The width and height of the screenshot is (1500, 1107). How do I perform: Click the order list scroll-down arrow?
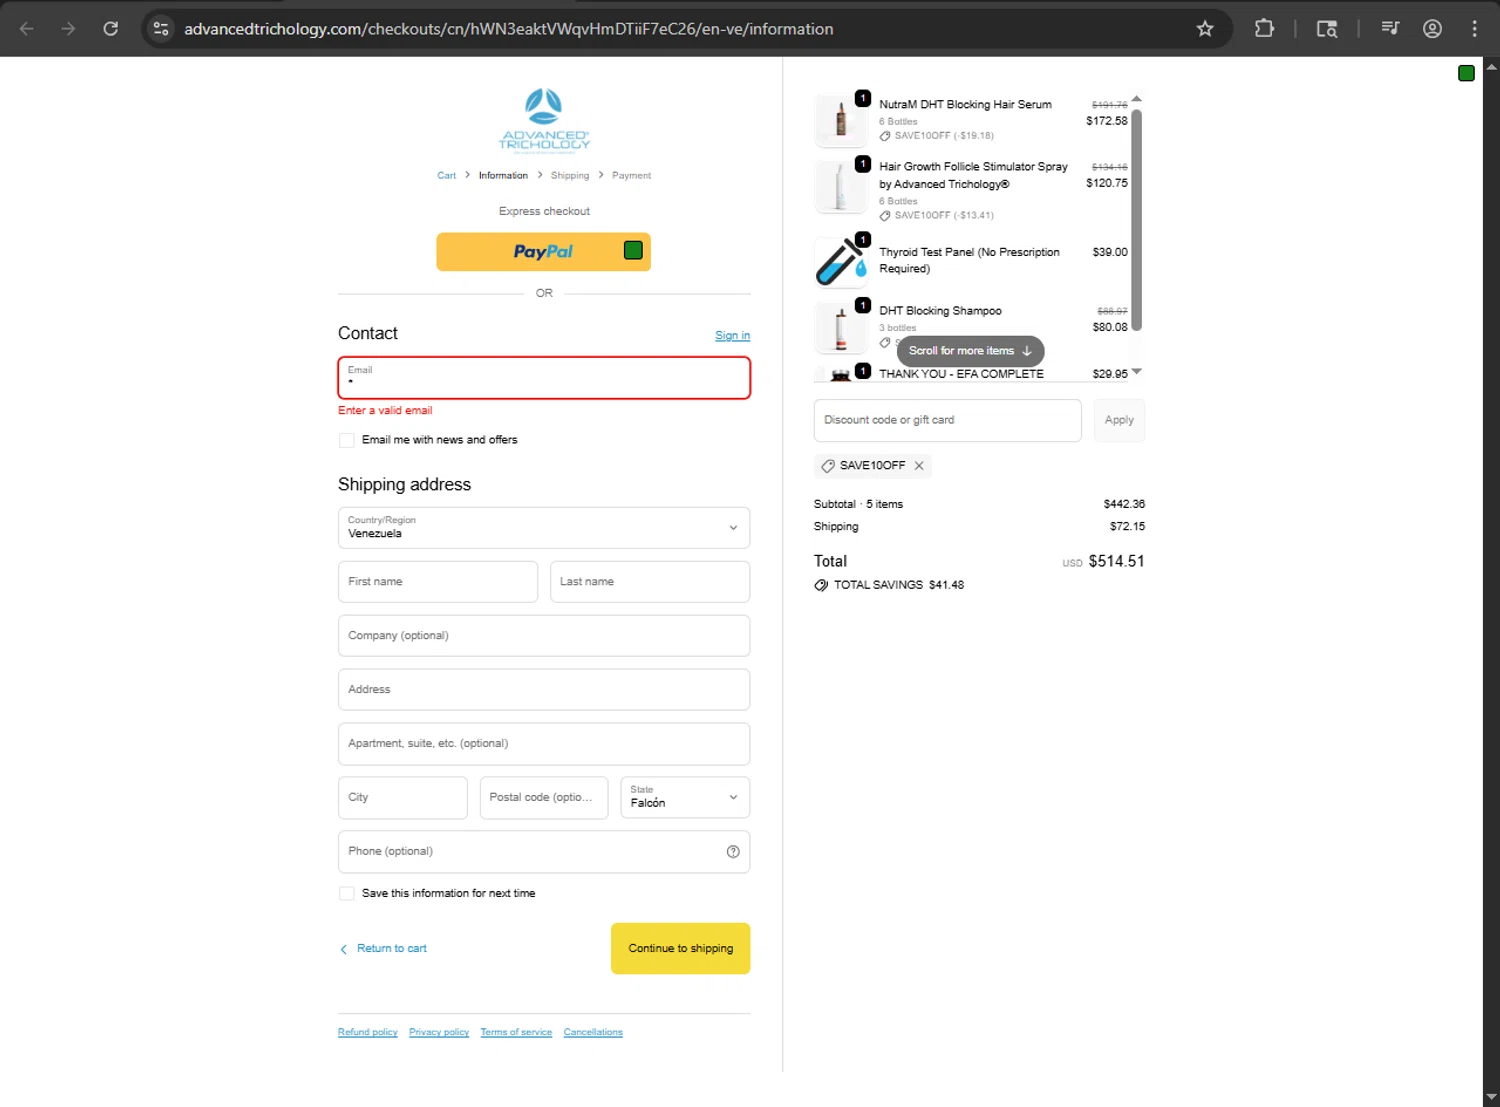pyautogui.click(x=1136, y=372)
